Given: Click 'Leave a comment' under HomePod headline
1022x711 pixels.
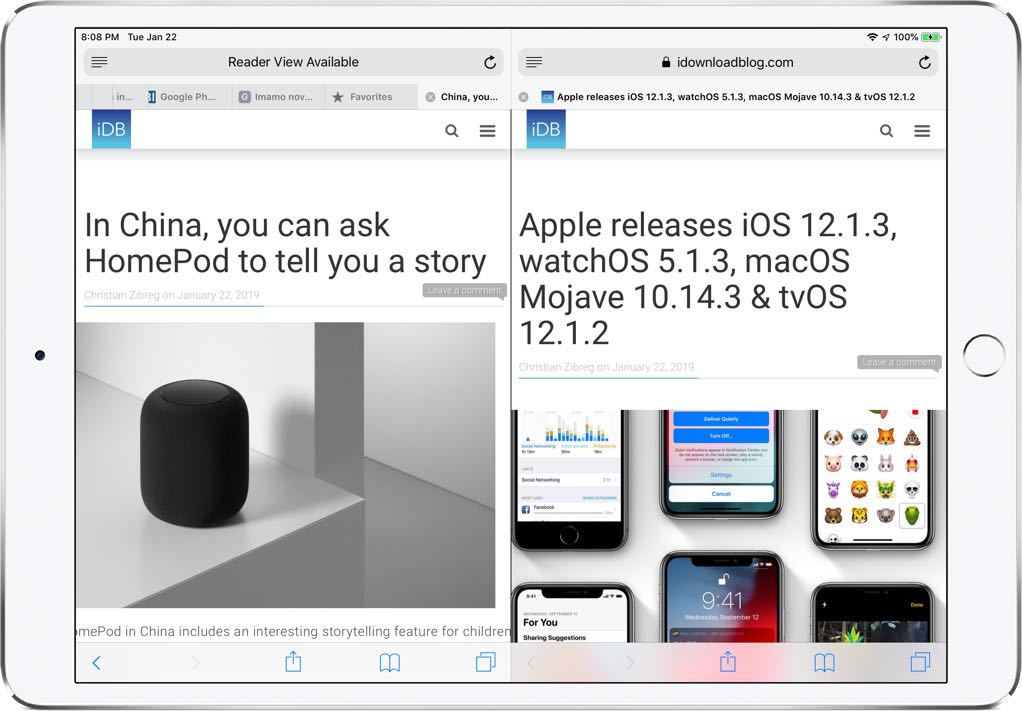Looking at the screenshot, I should point(463,290).
